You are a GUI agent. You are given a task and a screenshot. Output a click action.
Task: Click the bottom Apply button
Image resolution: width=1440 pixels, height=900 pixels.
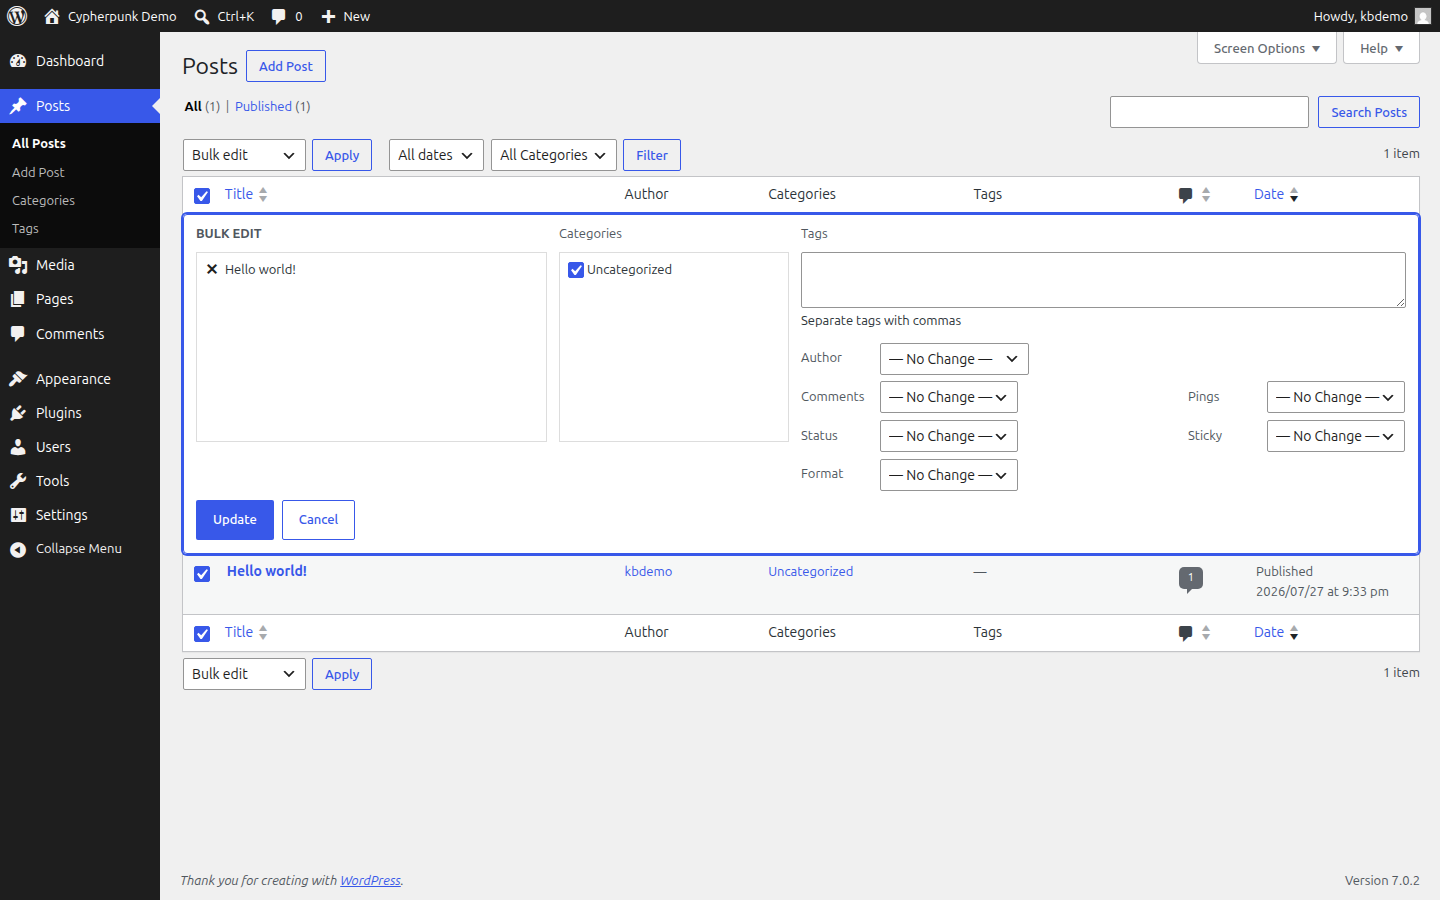(x=342, y=674)
